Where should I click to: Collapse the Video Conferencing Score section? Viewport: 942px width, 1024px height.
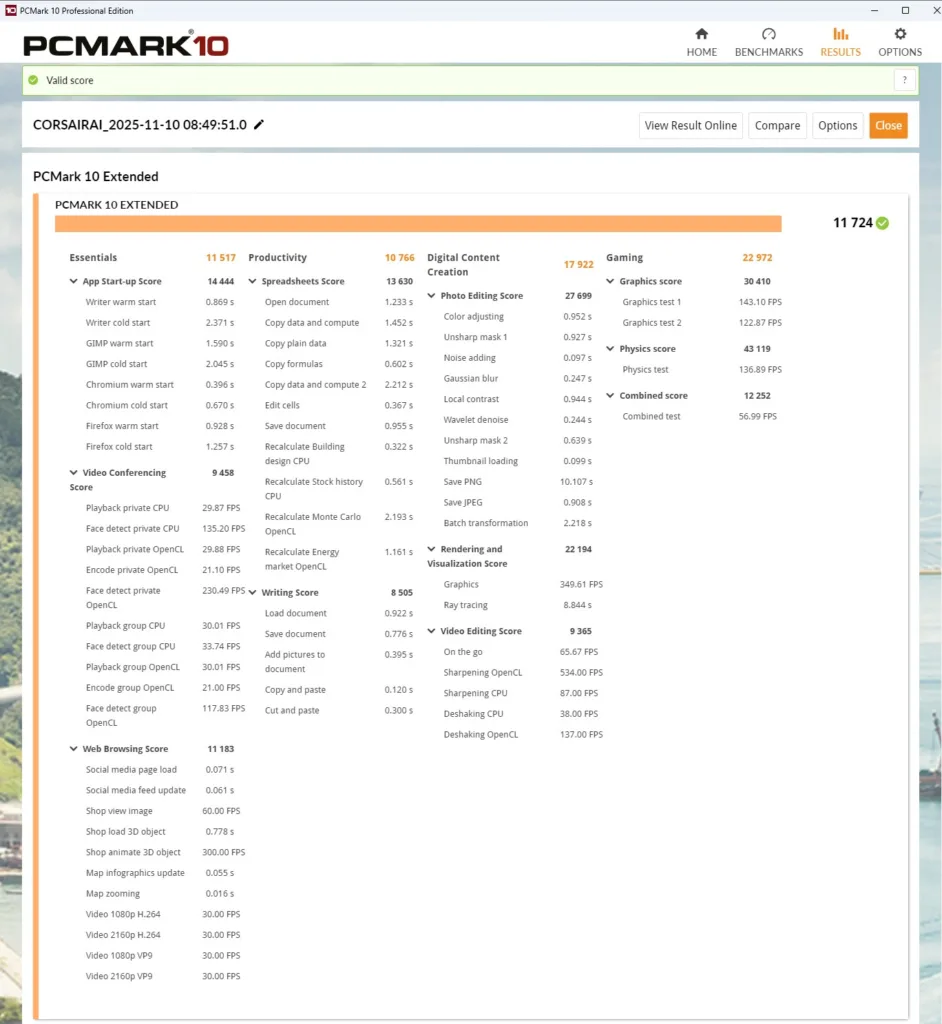74,473
